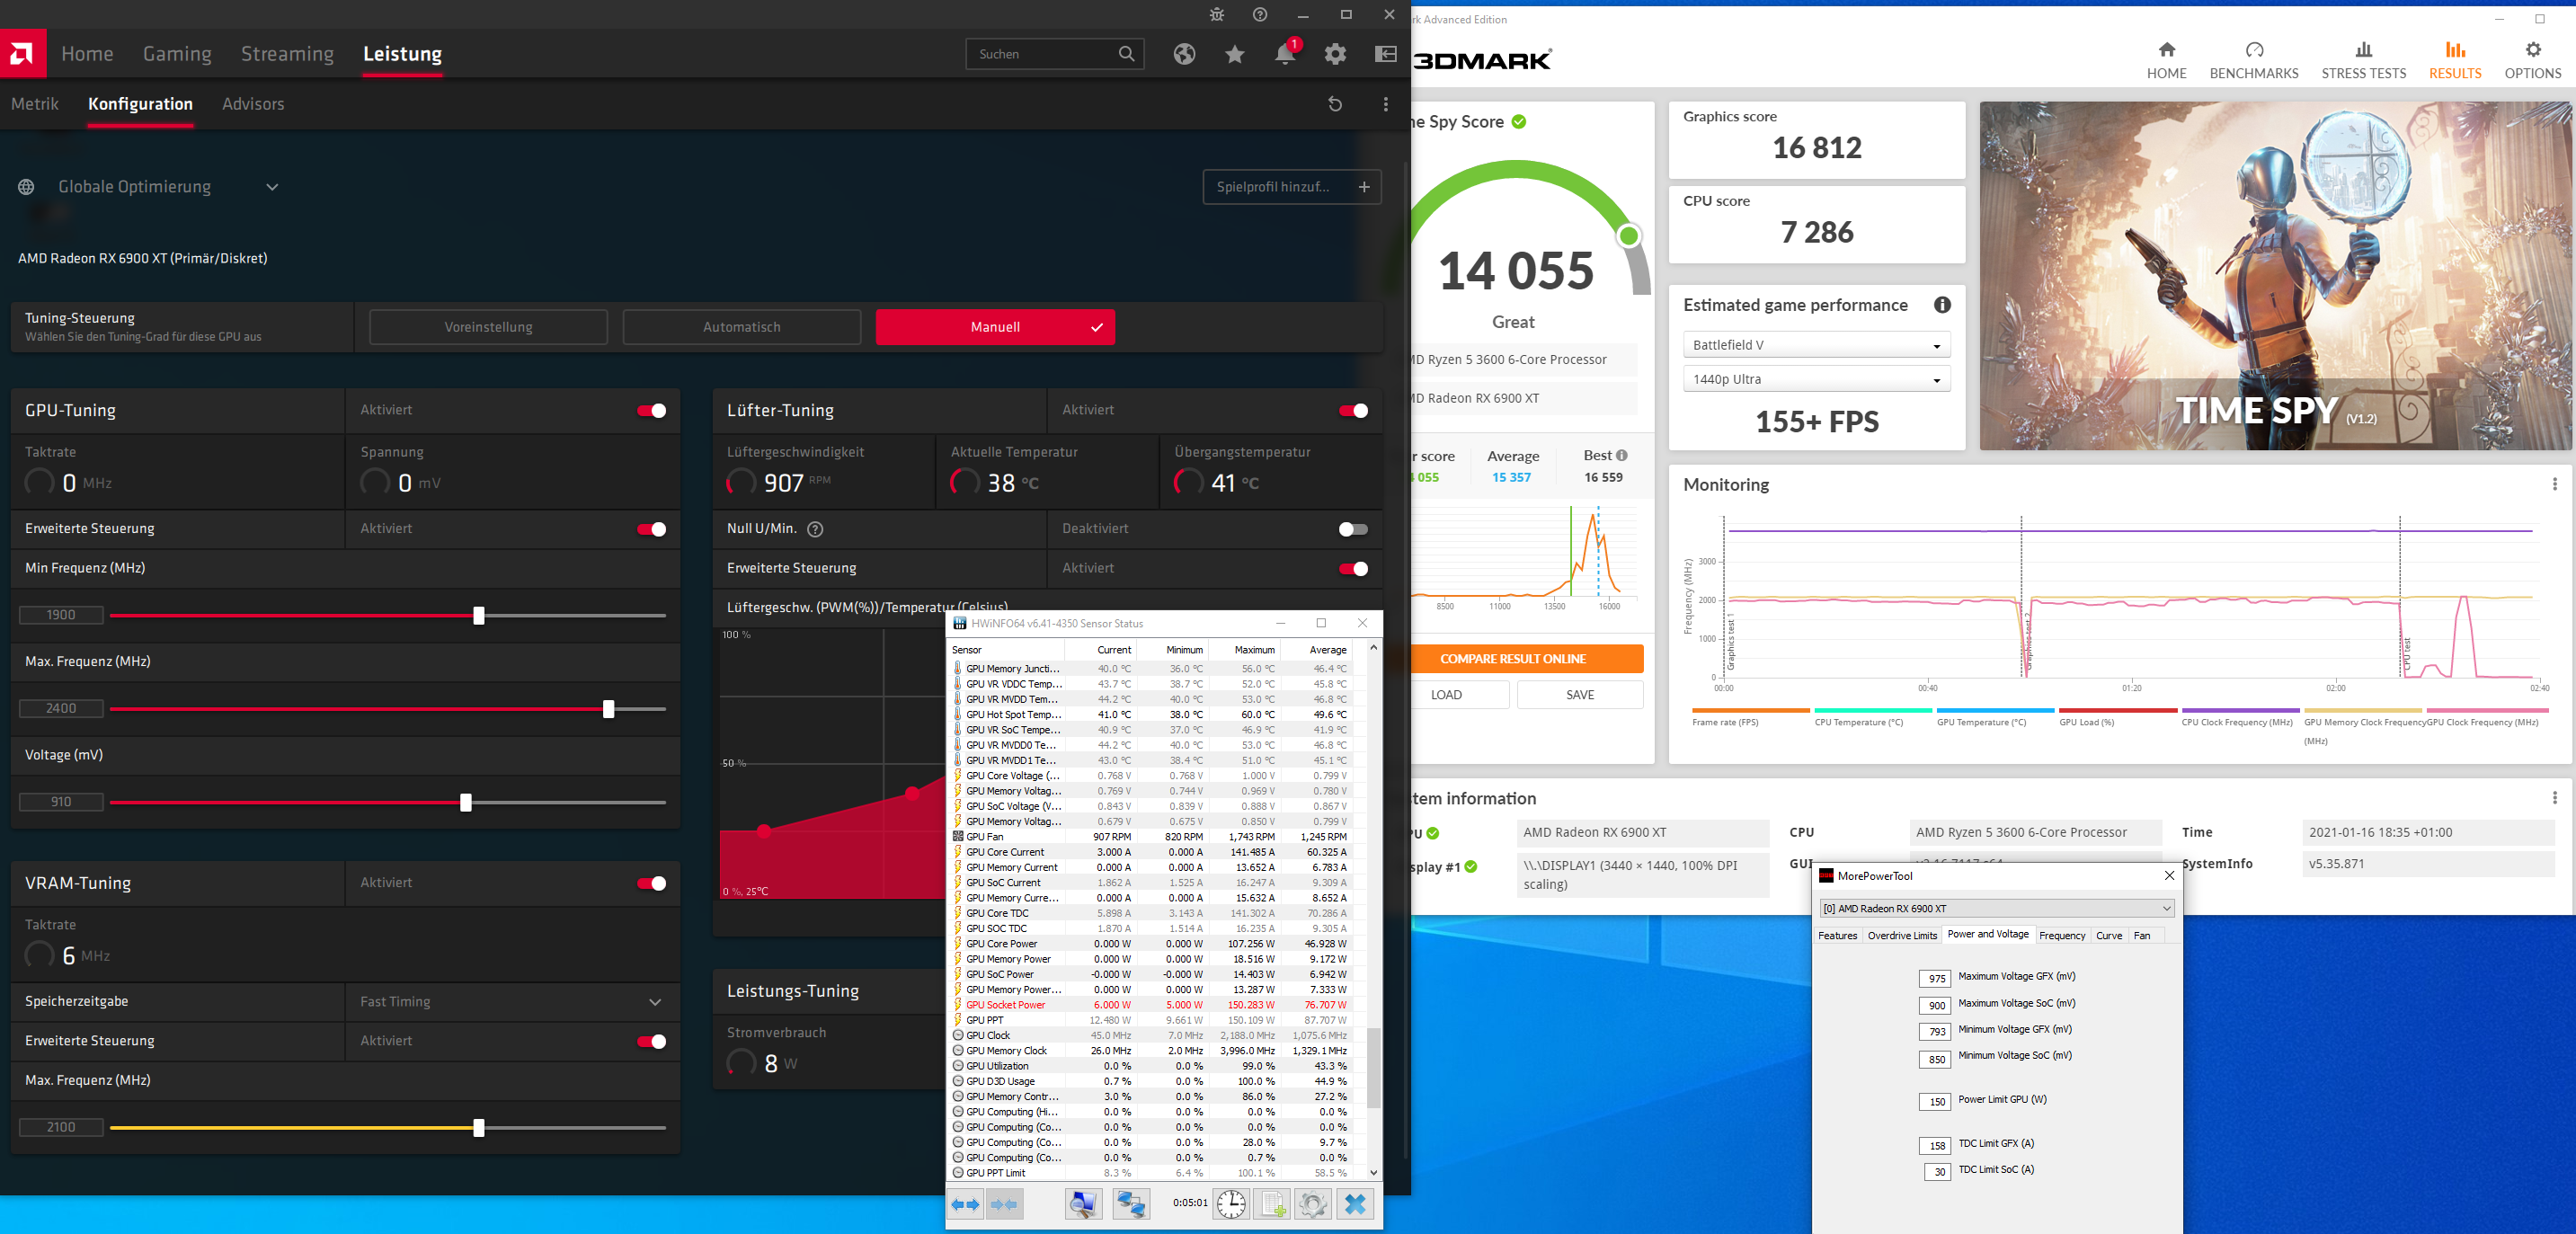
Task: Select the Manuell tuning option
Action: pyautogui.click(x=995, y=327)
